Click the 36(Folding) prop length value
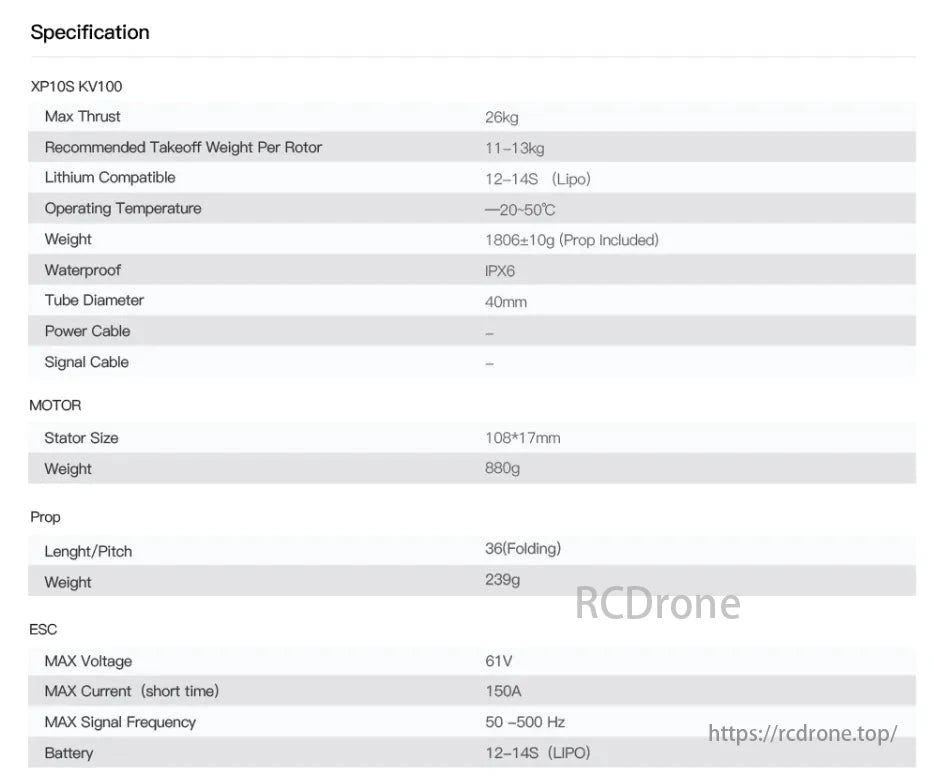934x780 pixels. click(522, 548)
